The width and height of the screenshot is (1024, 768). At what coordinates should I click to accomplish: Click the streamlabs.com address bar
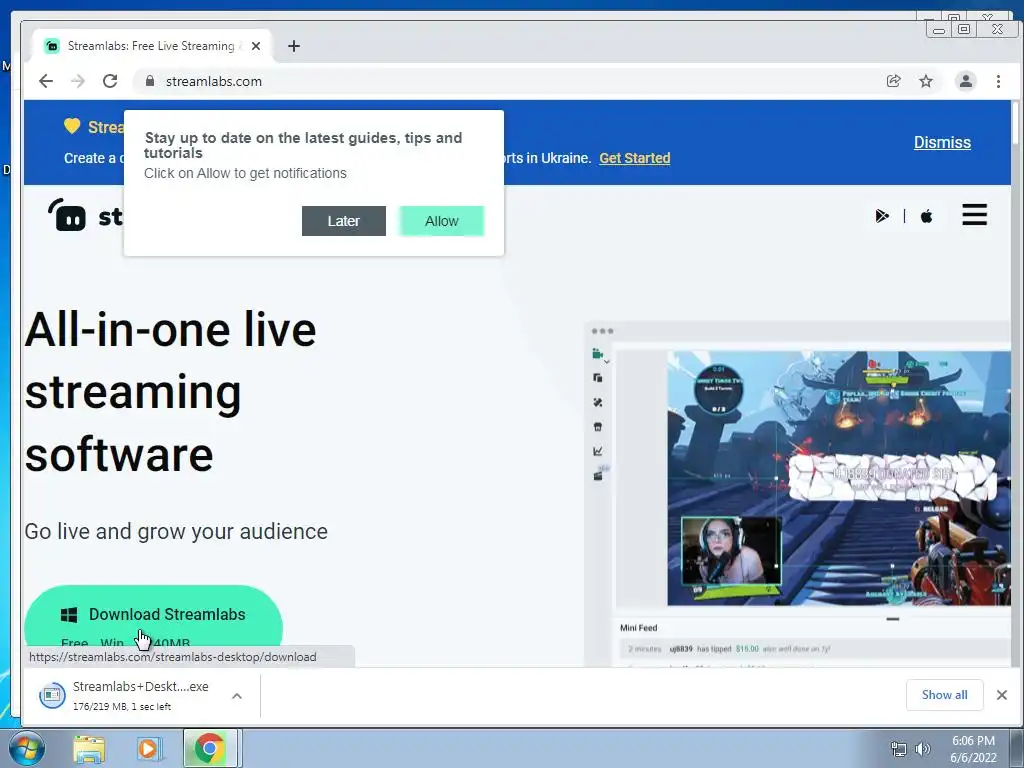pyautogui.click(x=509, y=81)
